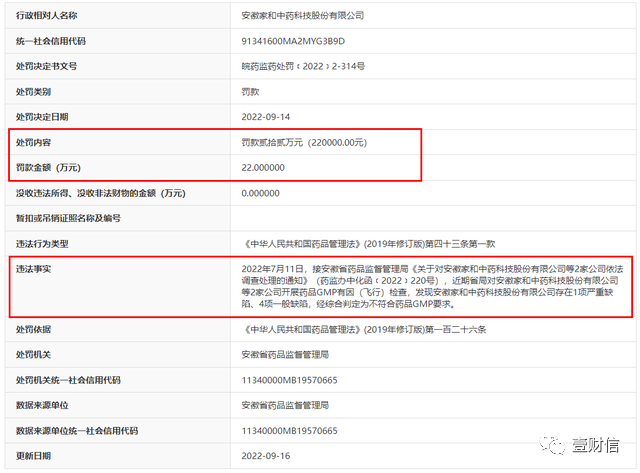The width and height of the screenshot is (640, 473).
Task: Click the label 行政相对人名称
Action: coord(47,16)
